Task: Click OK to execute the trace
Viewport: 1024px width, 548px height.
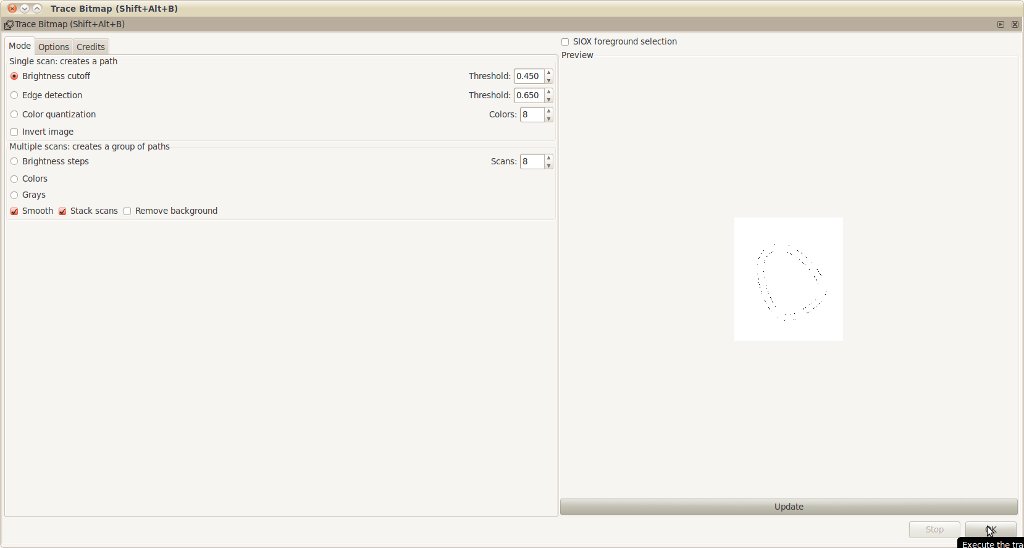Action: (x=991, y=529)
